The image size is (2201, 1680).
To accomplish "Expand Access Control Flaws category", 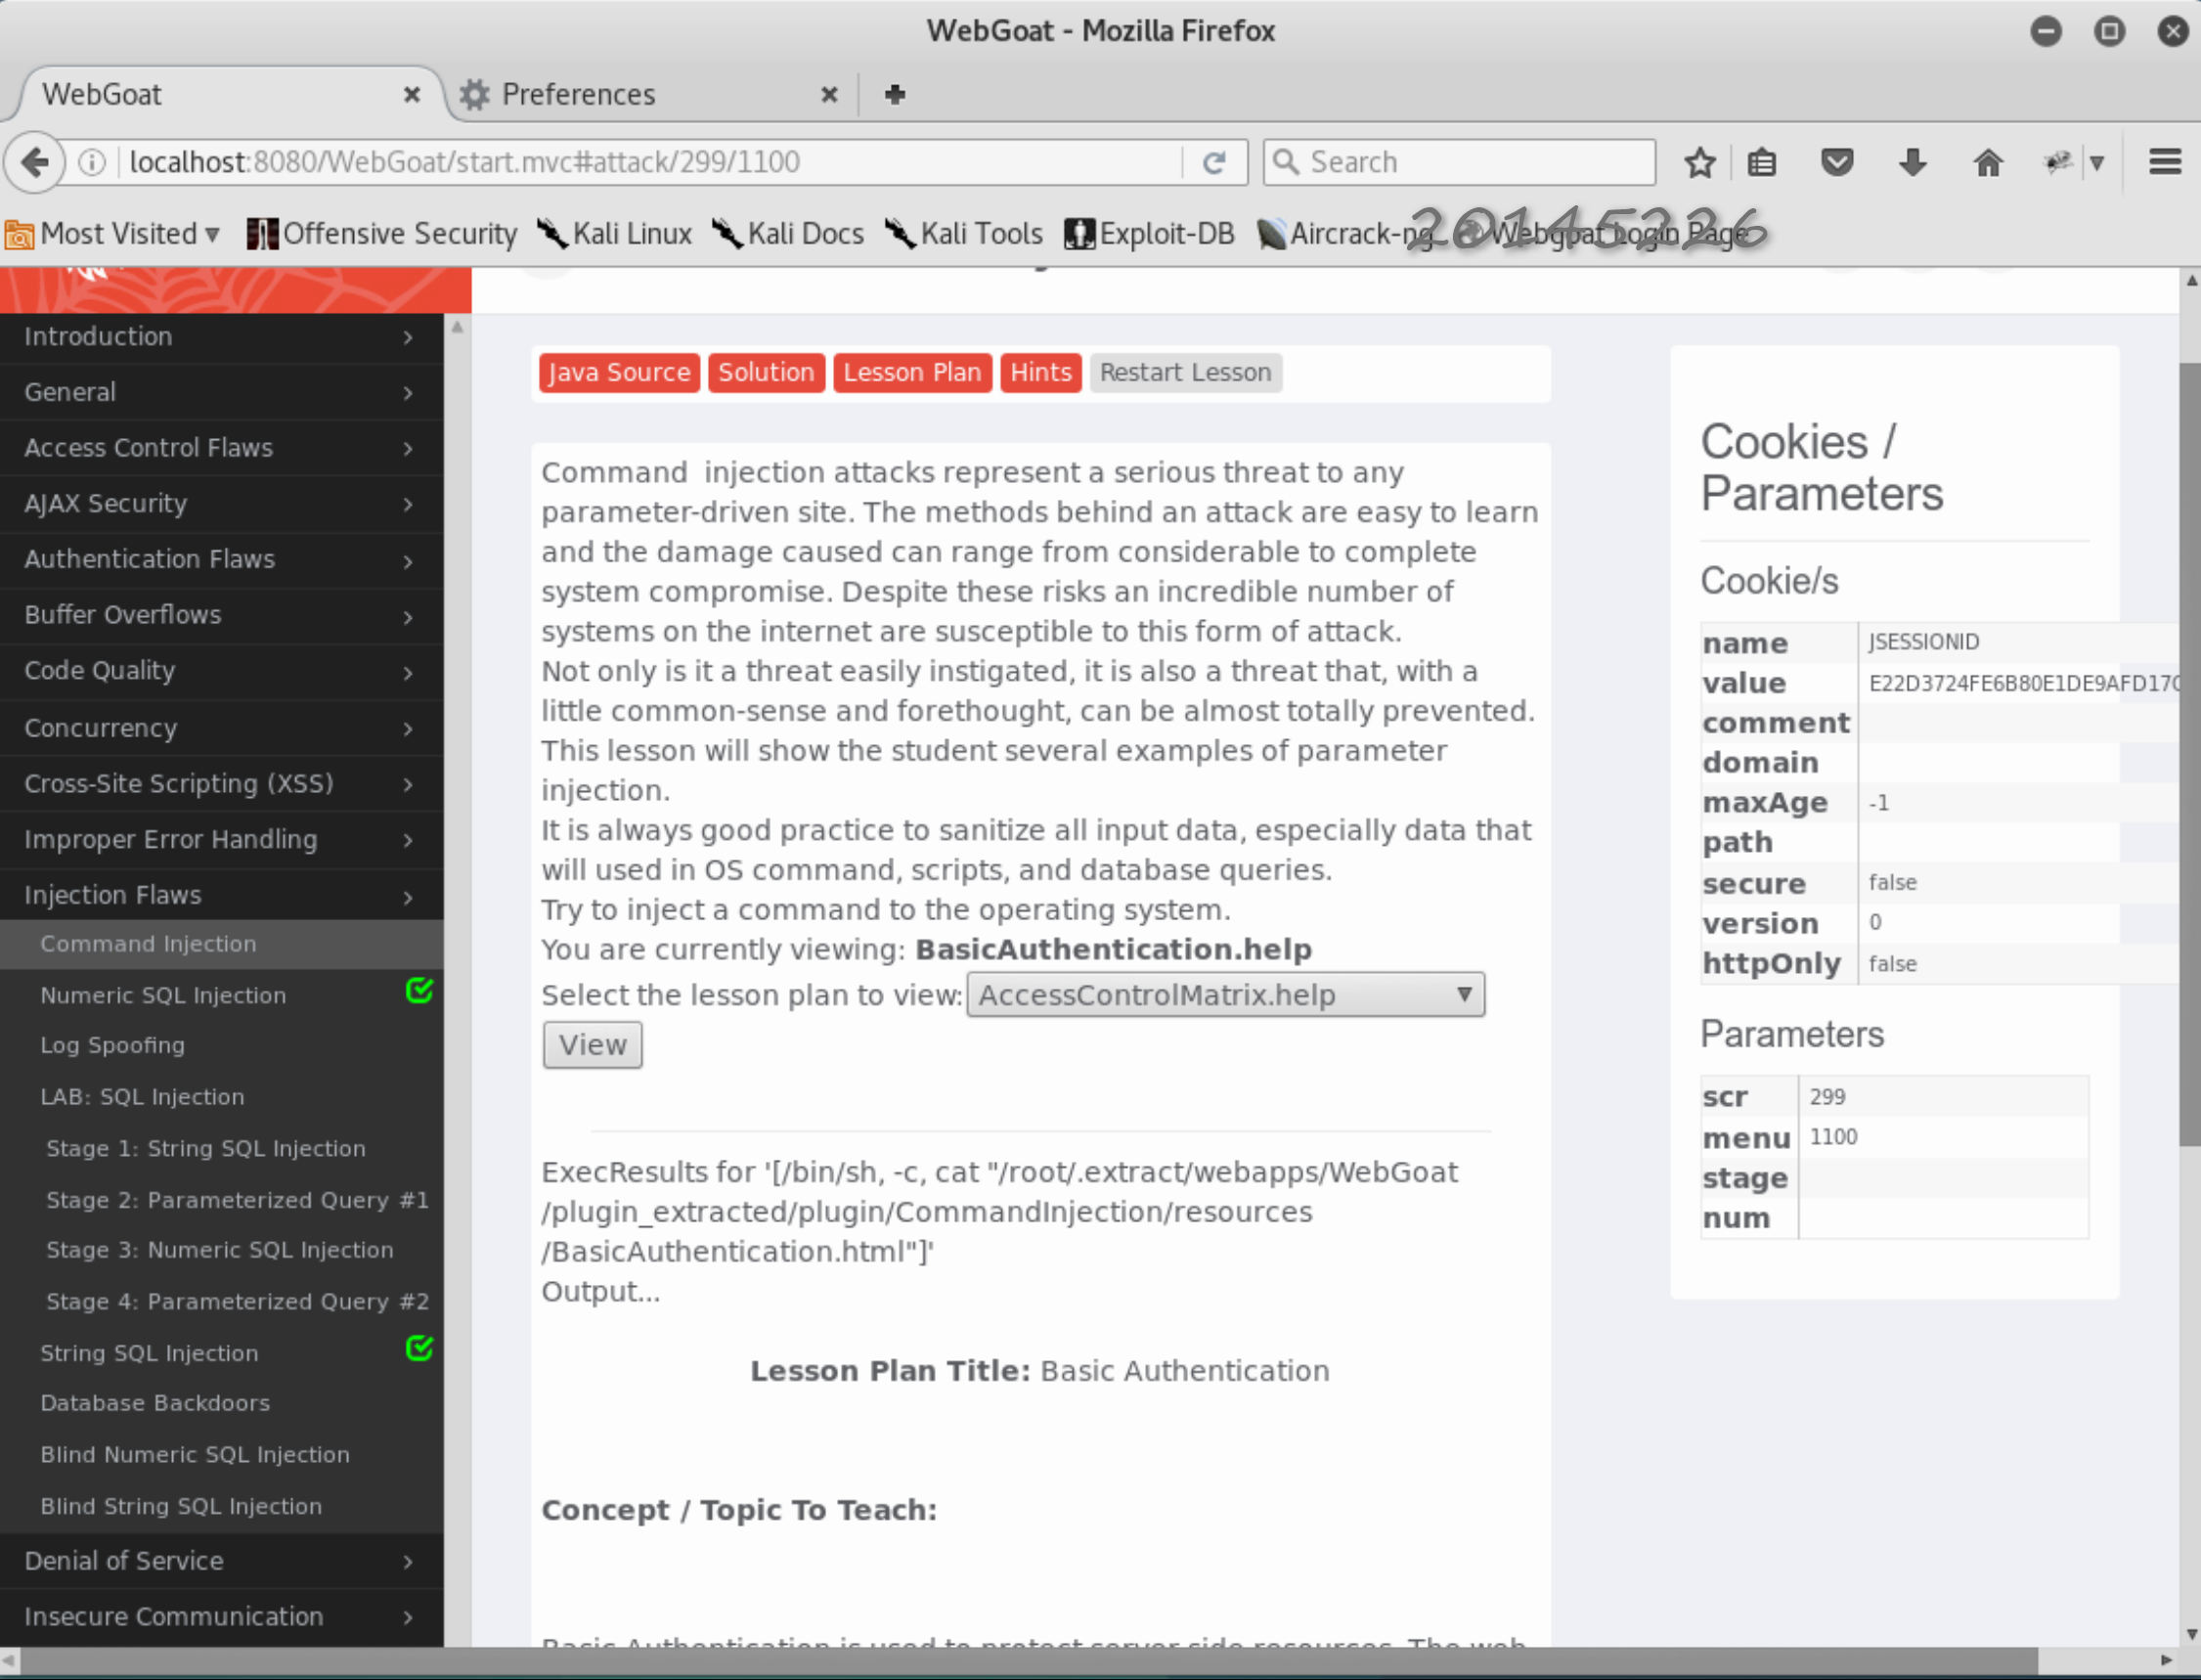I will [x=221, y=448].
